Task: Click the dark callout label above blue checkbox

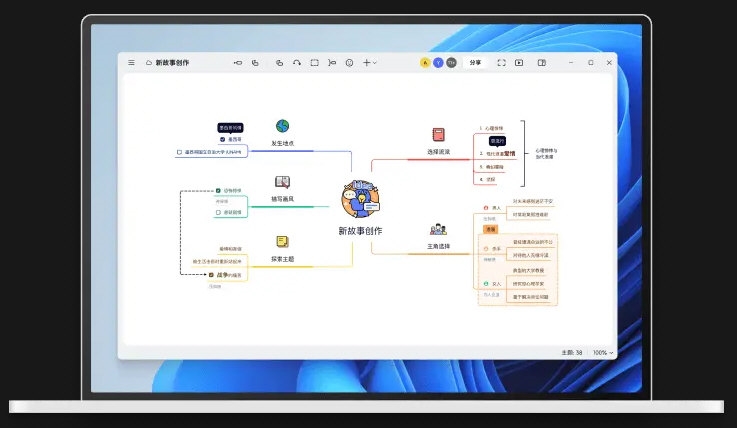Action: 230,128
